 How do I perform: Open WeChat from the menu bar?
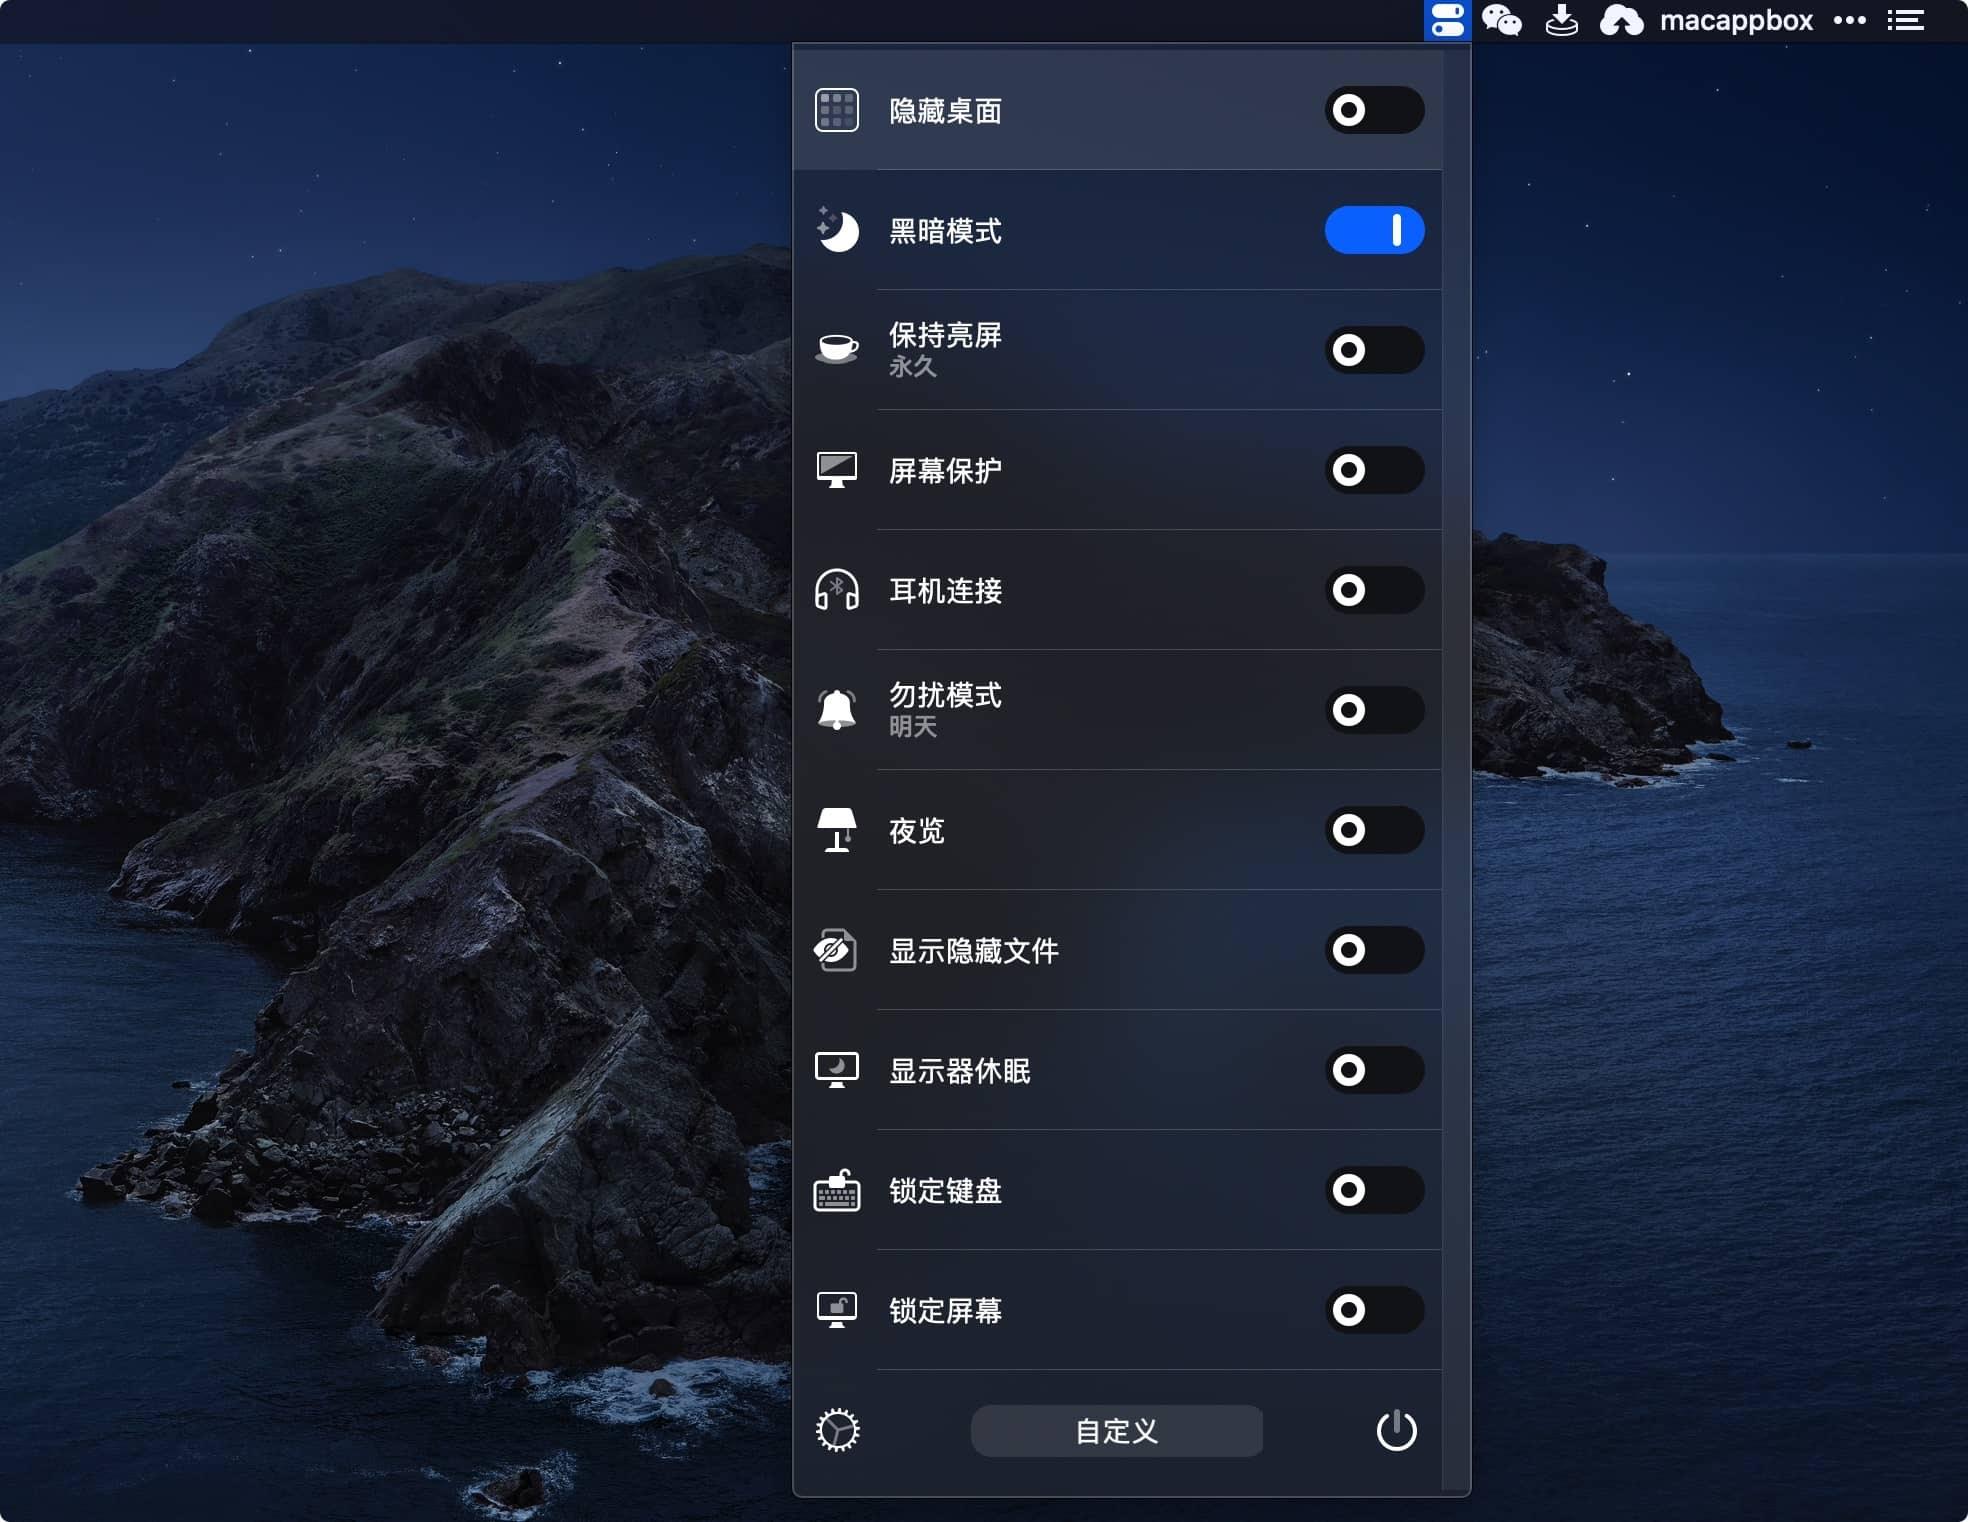click(1504, 20)
